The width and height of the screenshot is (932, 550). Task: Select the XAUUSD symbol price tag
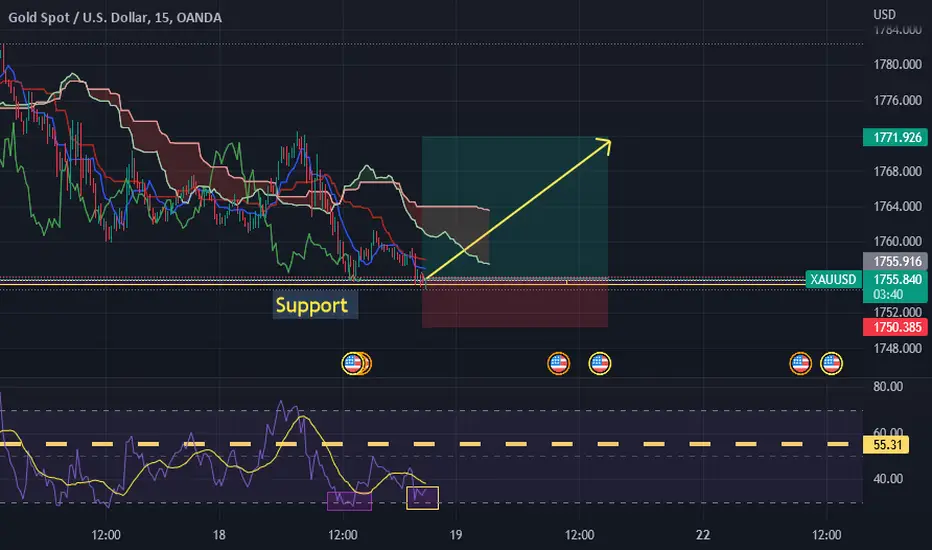click(833, 279)
